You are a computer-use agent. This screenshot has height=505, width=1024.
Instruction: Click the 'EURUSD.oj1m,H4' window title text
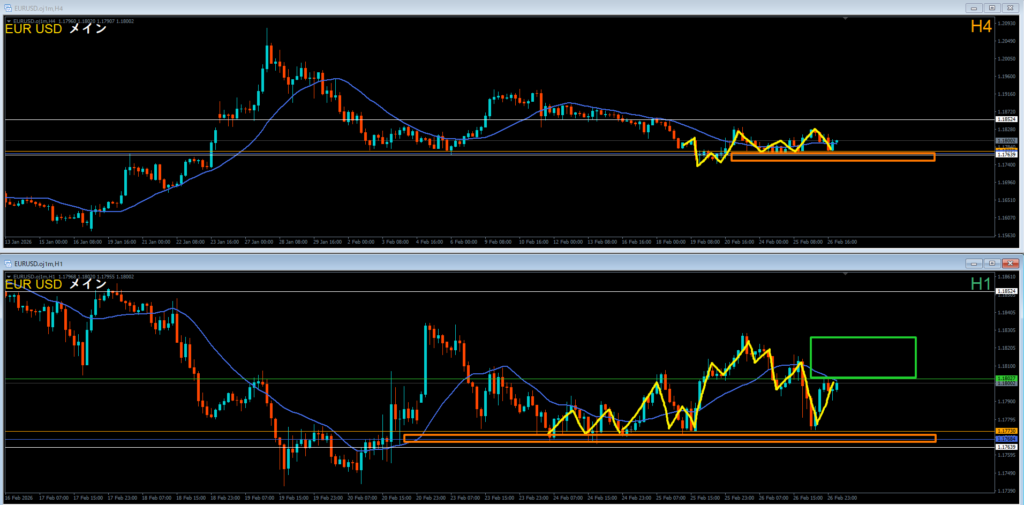pyautogui.click(x=38, y=8)
